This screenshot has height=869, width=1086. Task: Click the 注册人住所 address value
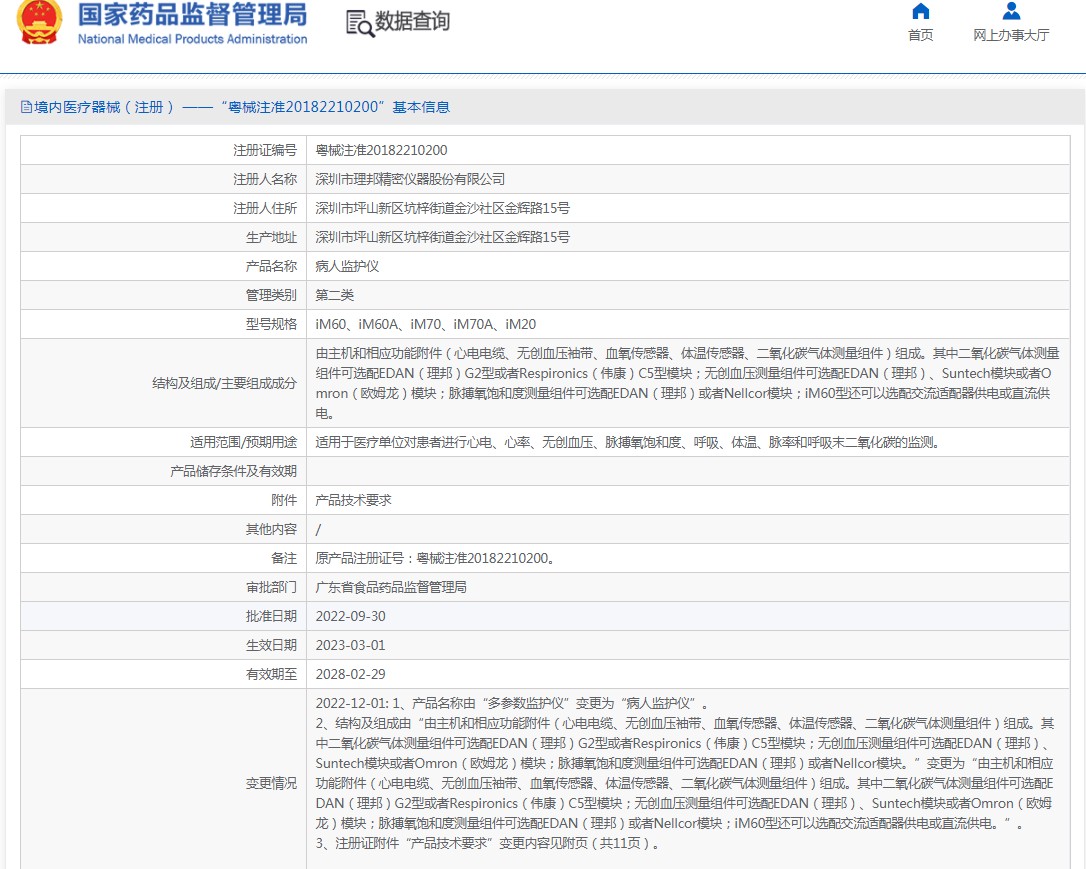(443, 208)
